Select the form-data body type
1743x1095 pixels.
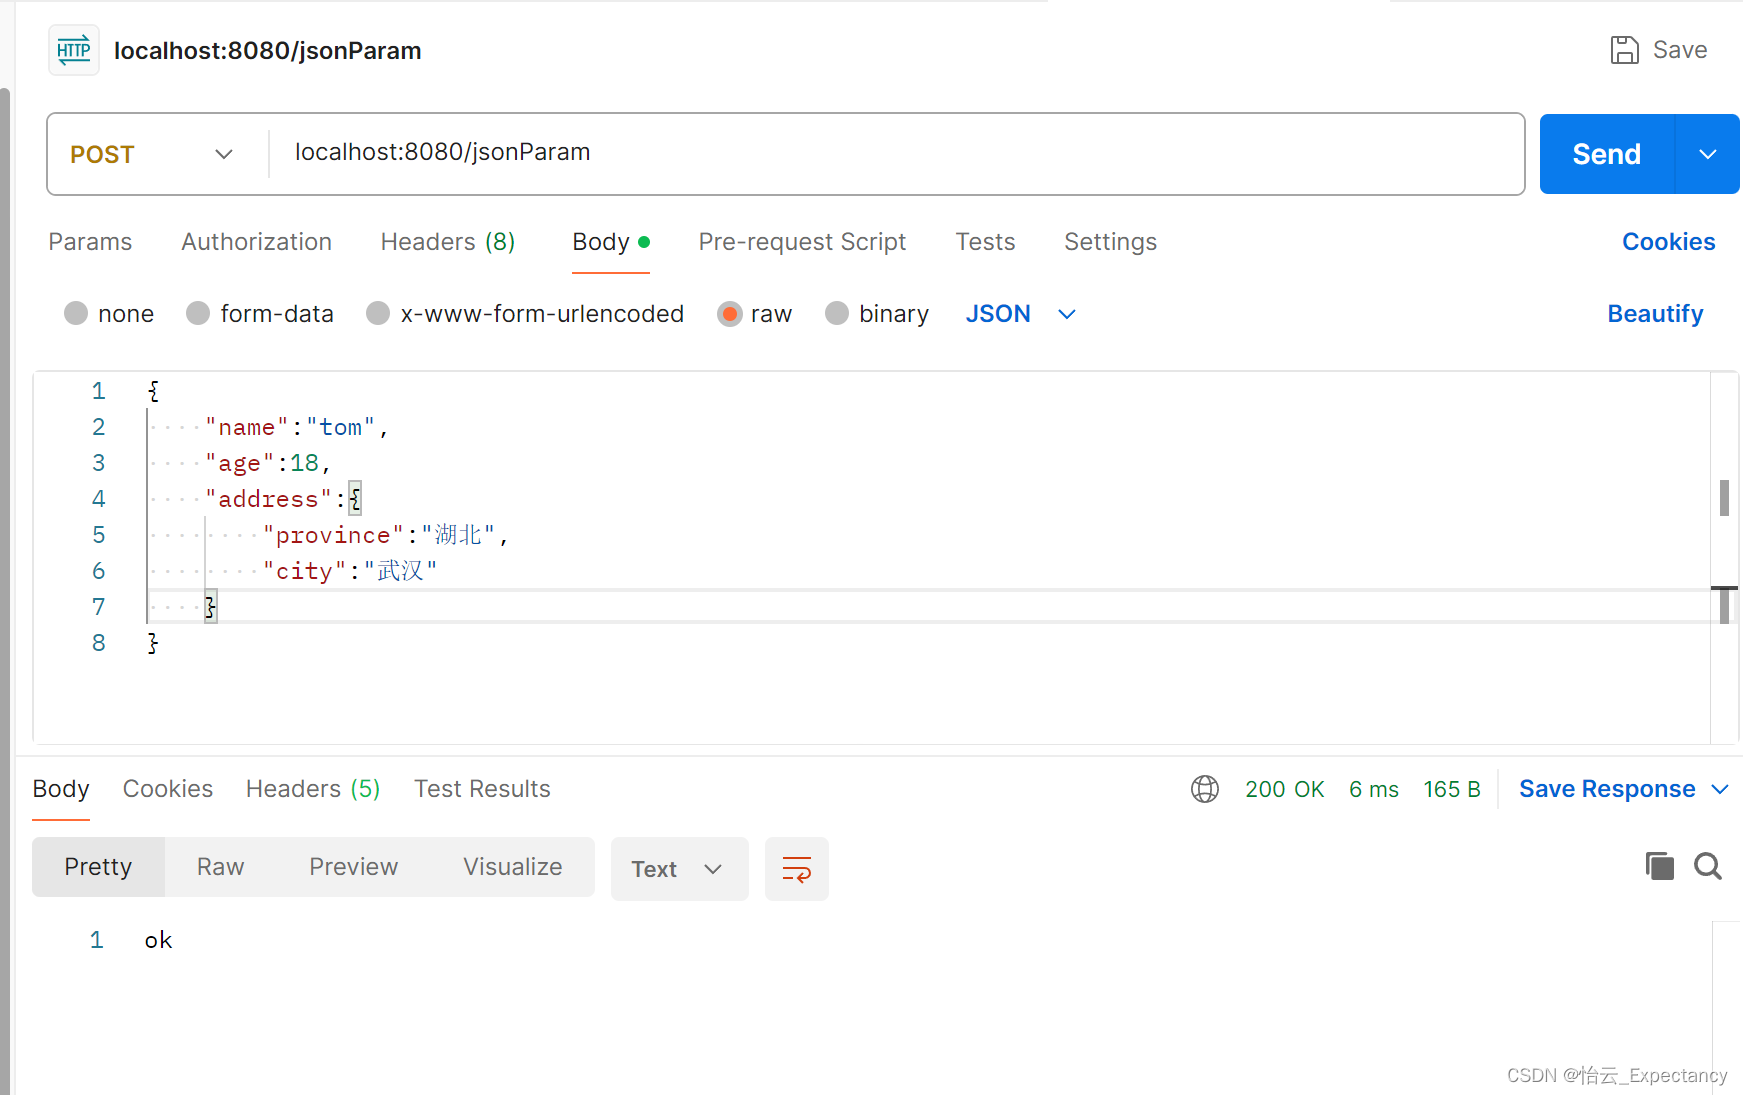pyautogui.click(x=197, y=313)
